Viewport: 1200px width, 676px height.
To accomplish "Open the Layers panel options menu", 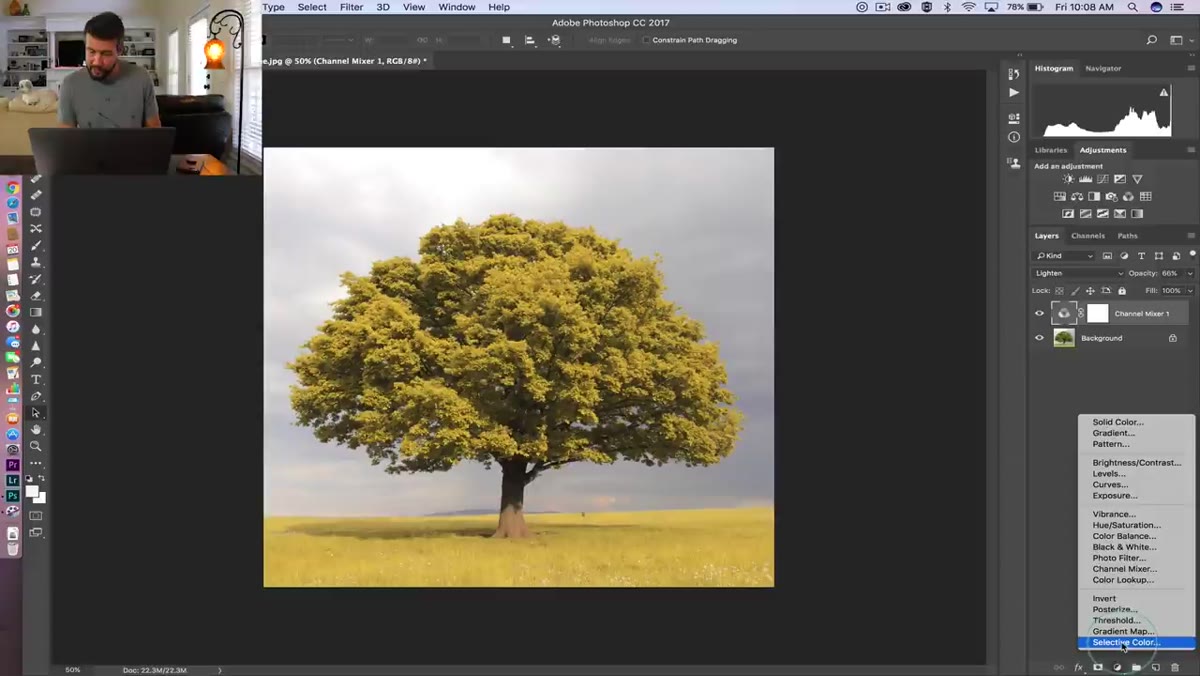I will (1191, 235).
